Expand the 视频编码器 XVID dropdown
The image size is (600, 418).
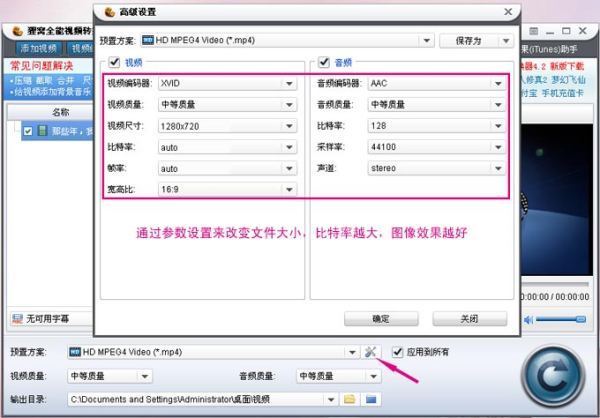(x=289, y=83)
